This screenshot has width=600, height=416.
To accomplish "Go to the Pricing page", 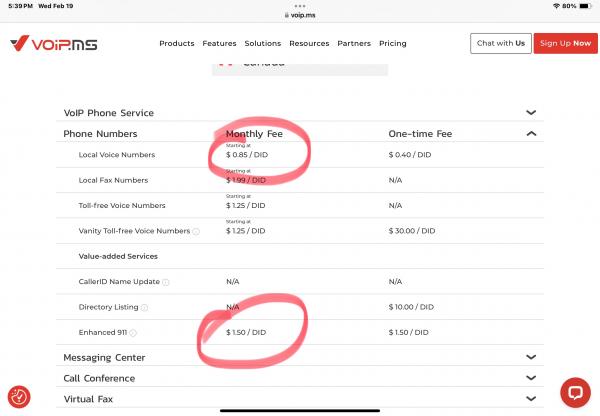I will tap(392, 44).
